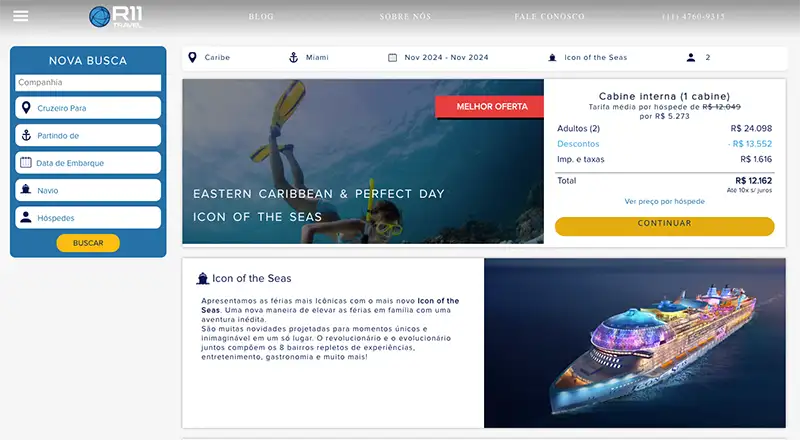This screenshot has width=800, height=440.
Task: Open the Fale Conosco menu item
Action: pyautogui.click(x=548, y=17)
